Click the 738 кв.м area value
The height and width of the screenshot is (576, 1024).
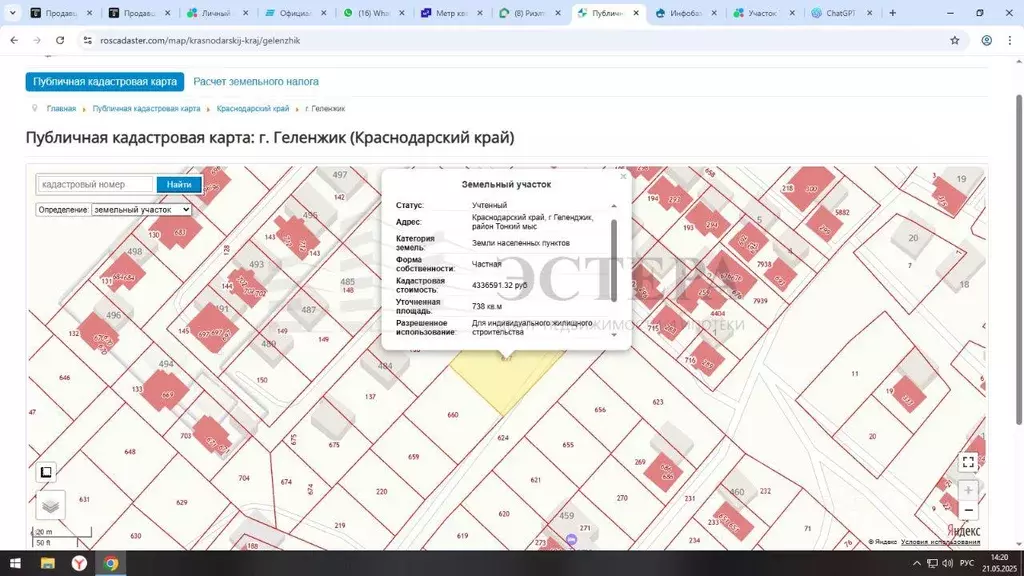click(x=487, y=306)
